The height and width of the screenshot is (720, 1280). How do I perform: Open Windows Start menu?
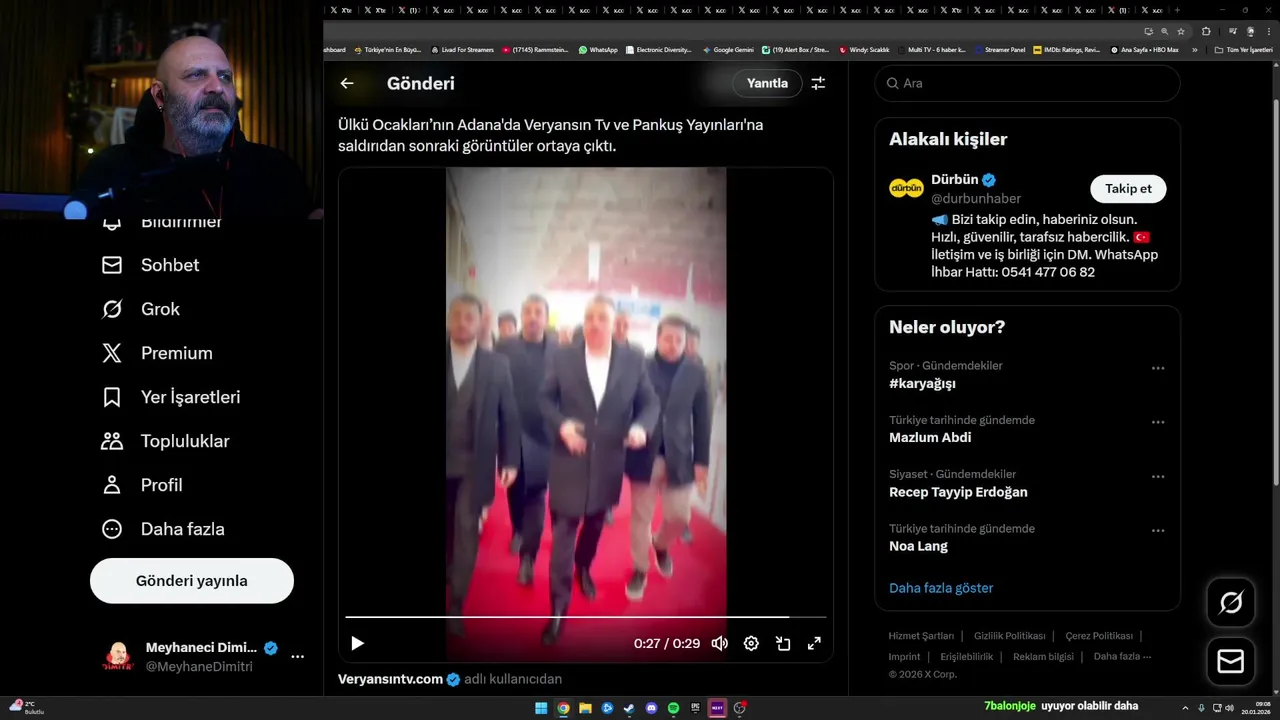[x=541, y=708]
